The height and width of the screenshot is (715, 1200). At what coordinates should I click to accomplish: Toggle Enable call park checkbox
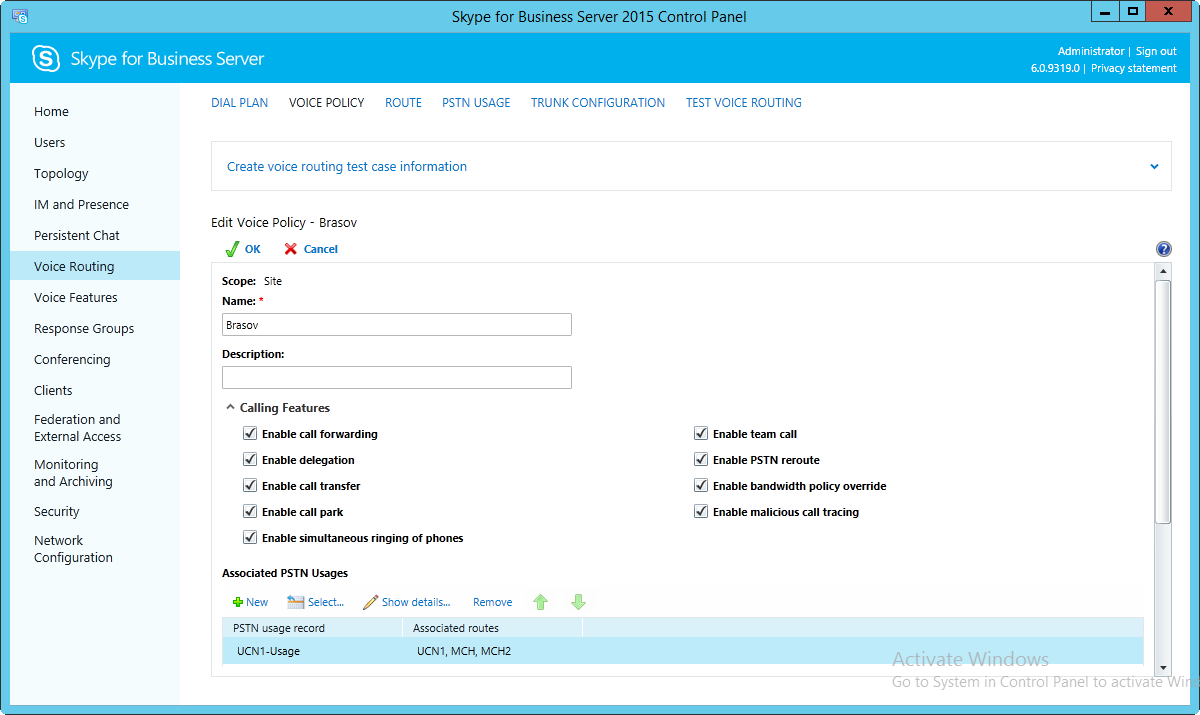click(x=250, y=512)
